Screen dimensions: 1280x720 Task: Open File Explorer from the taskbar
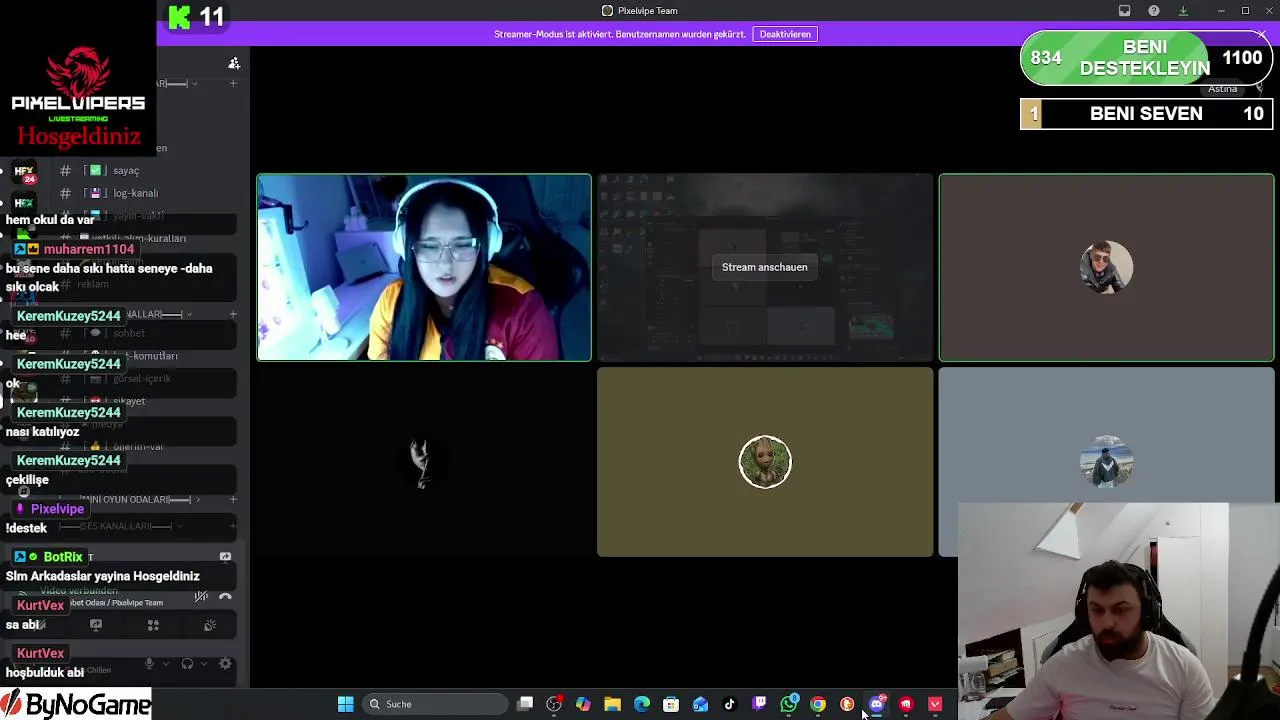tap(612, 704)
